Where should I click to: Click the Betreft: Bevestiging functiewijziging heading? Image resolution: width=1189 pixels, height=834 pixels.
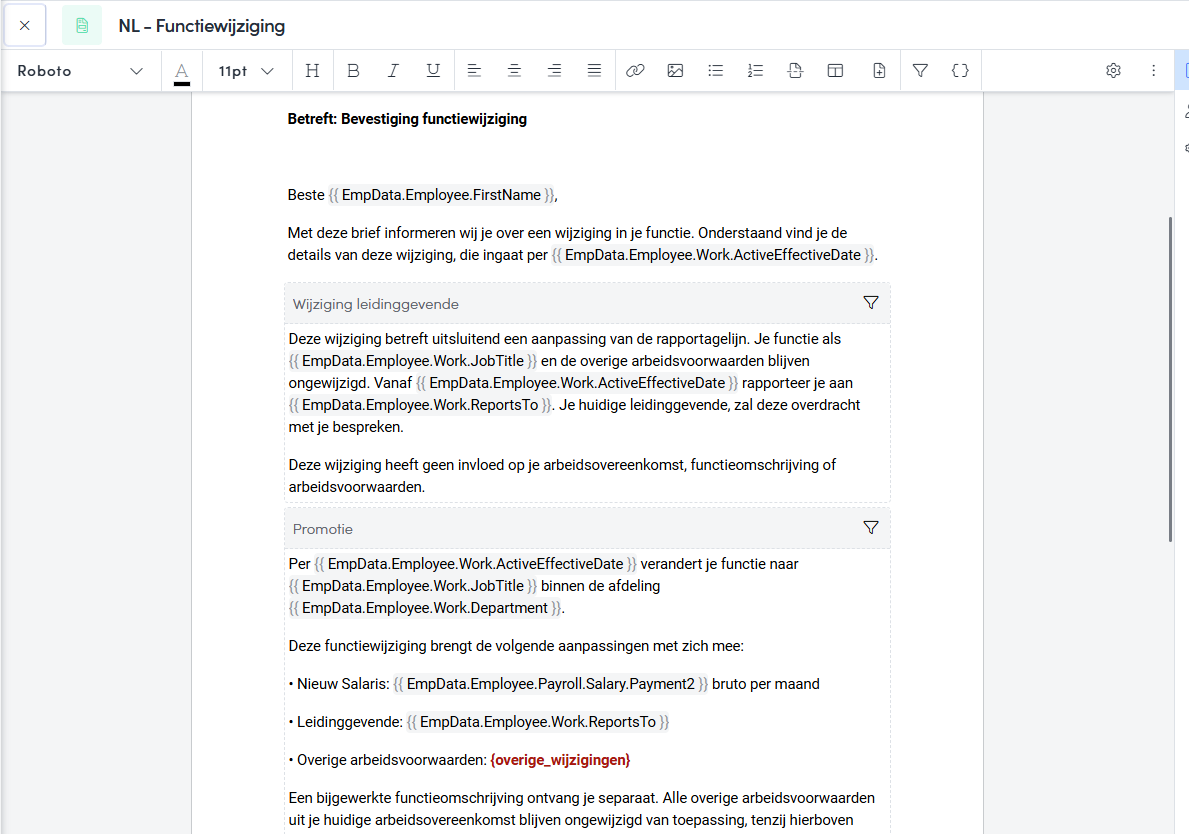coord(407,119)
